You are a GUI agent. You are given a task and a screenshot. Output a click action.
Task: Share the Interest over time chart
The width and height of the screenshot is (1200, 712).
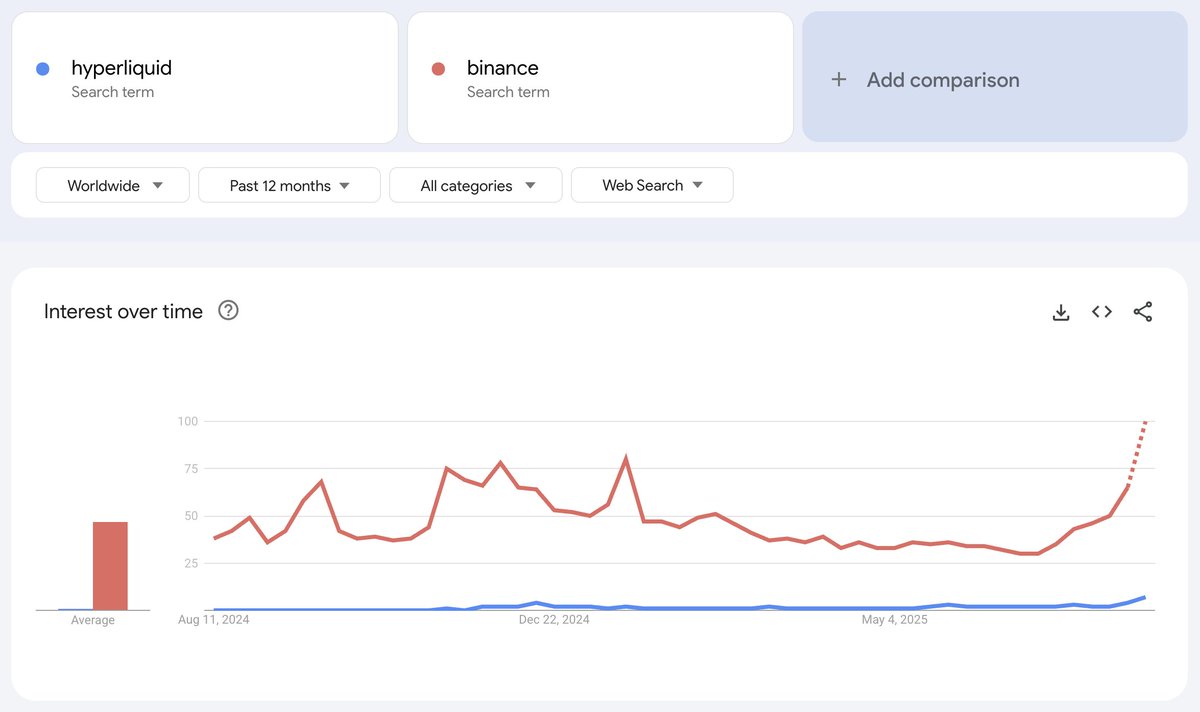1143,311
